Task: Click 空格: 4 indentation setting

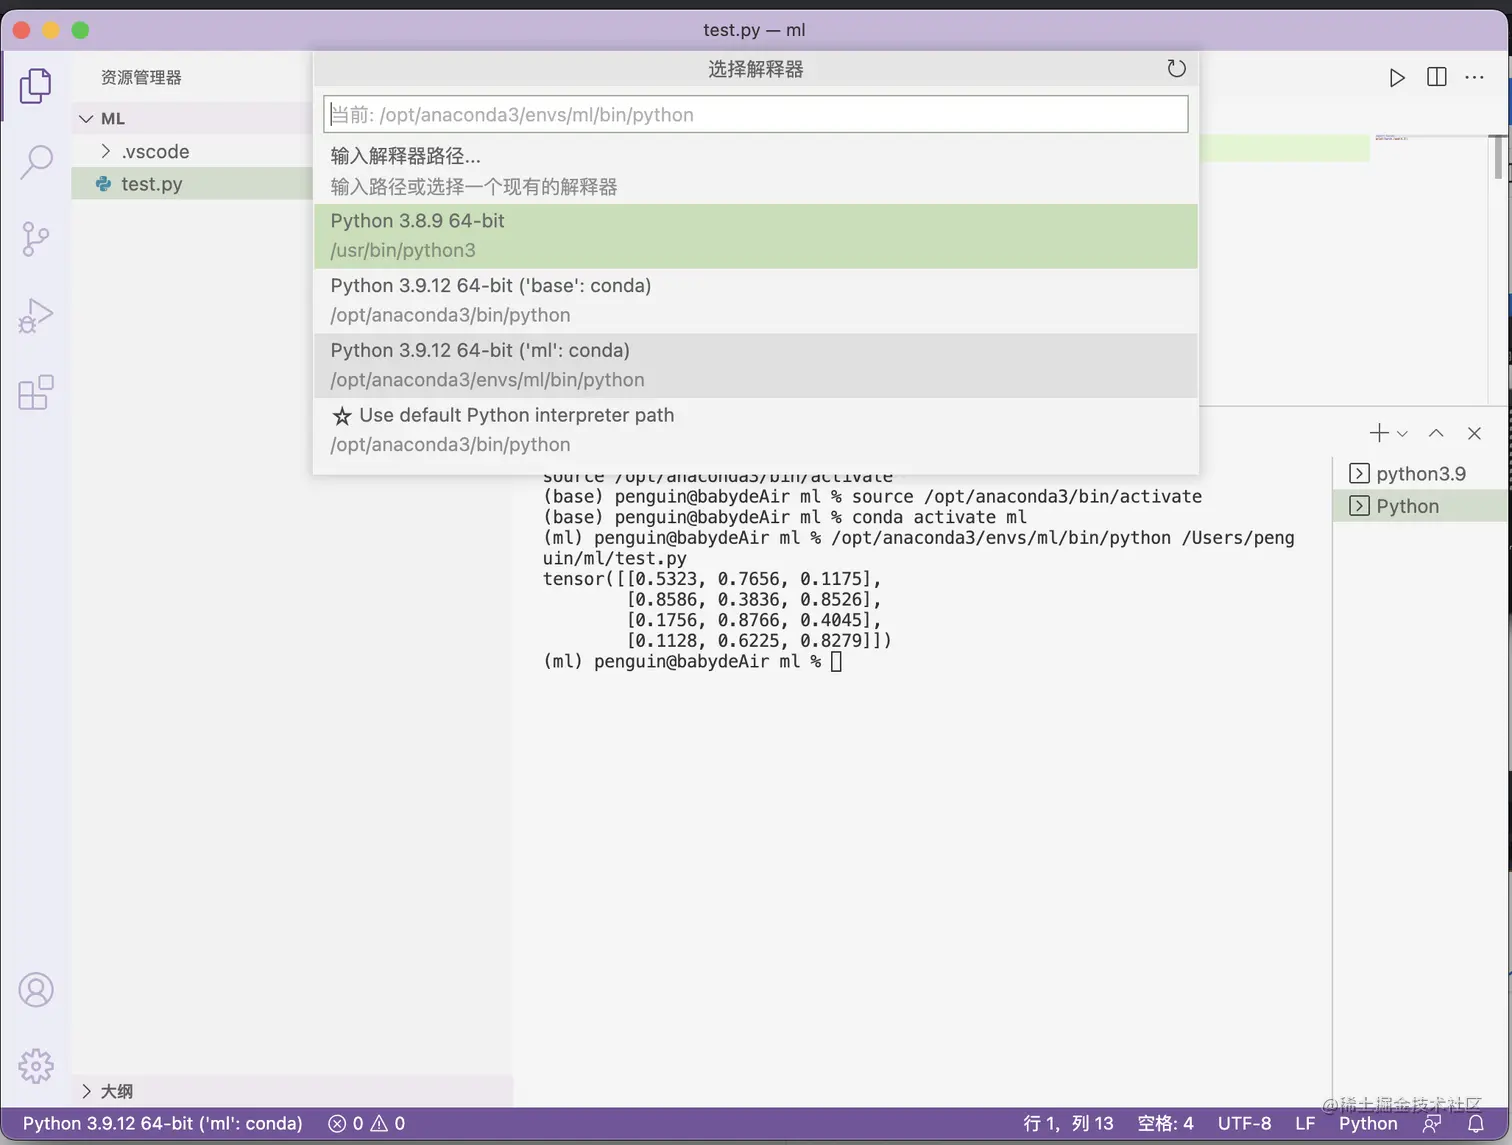Action: tap(1165, 1123)
